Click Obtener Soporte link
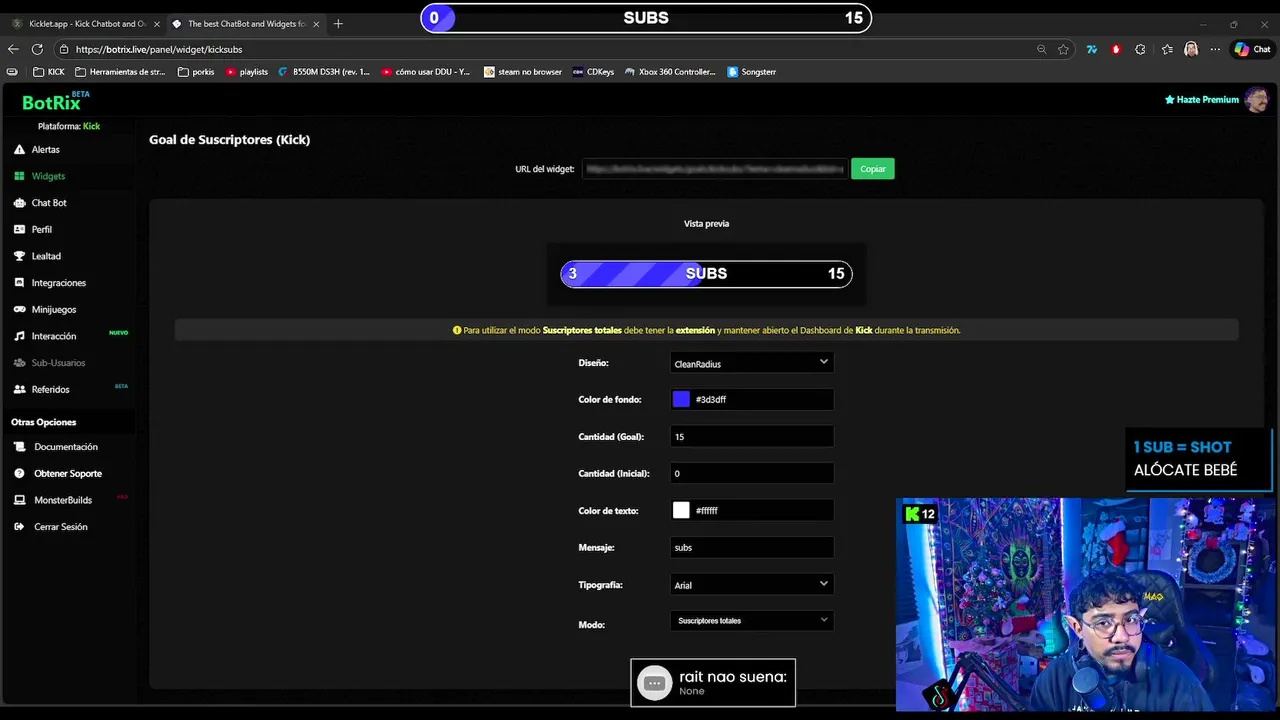This screenshot has width=1280, height=720. coord(68,473)
